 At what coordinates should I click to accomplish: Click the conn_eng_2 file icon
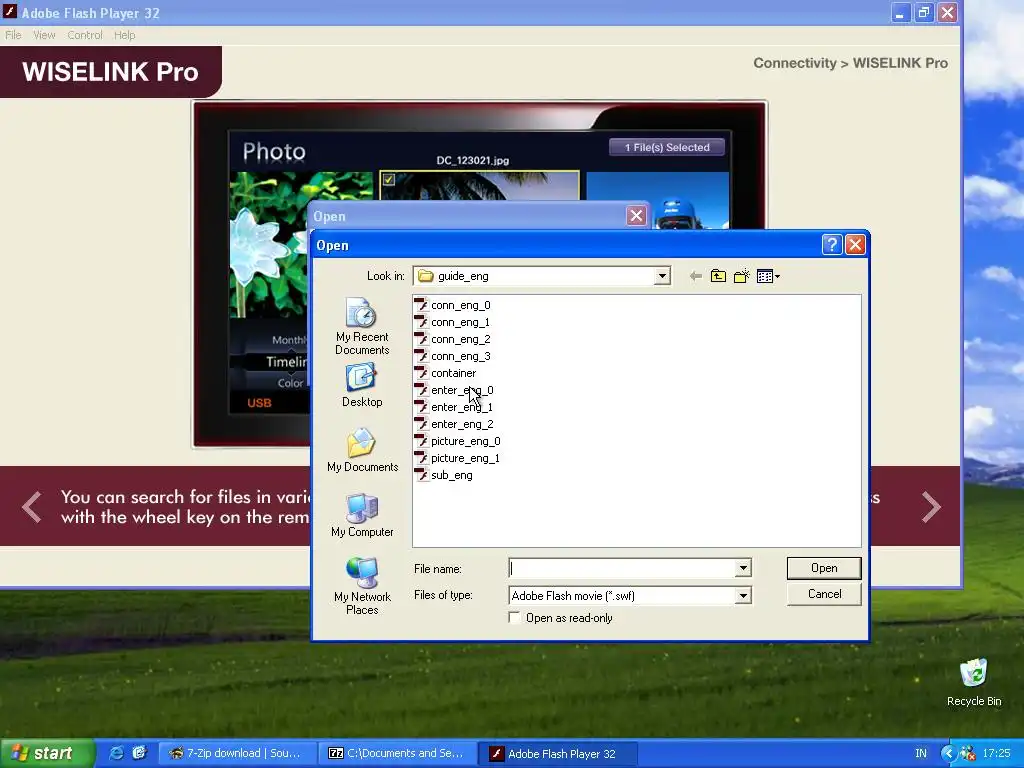(421, 339)
